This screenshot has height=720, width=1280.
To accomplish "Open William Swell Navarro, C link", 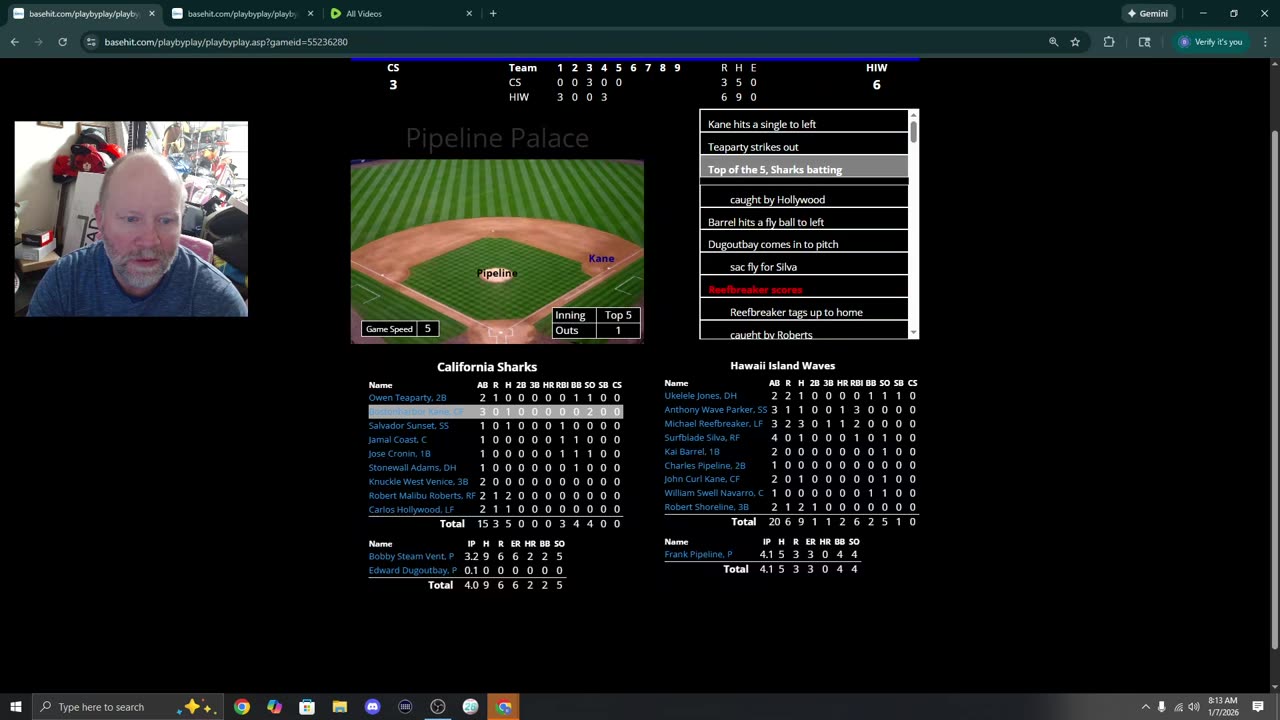I will click(x=714, y=494).
